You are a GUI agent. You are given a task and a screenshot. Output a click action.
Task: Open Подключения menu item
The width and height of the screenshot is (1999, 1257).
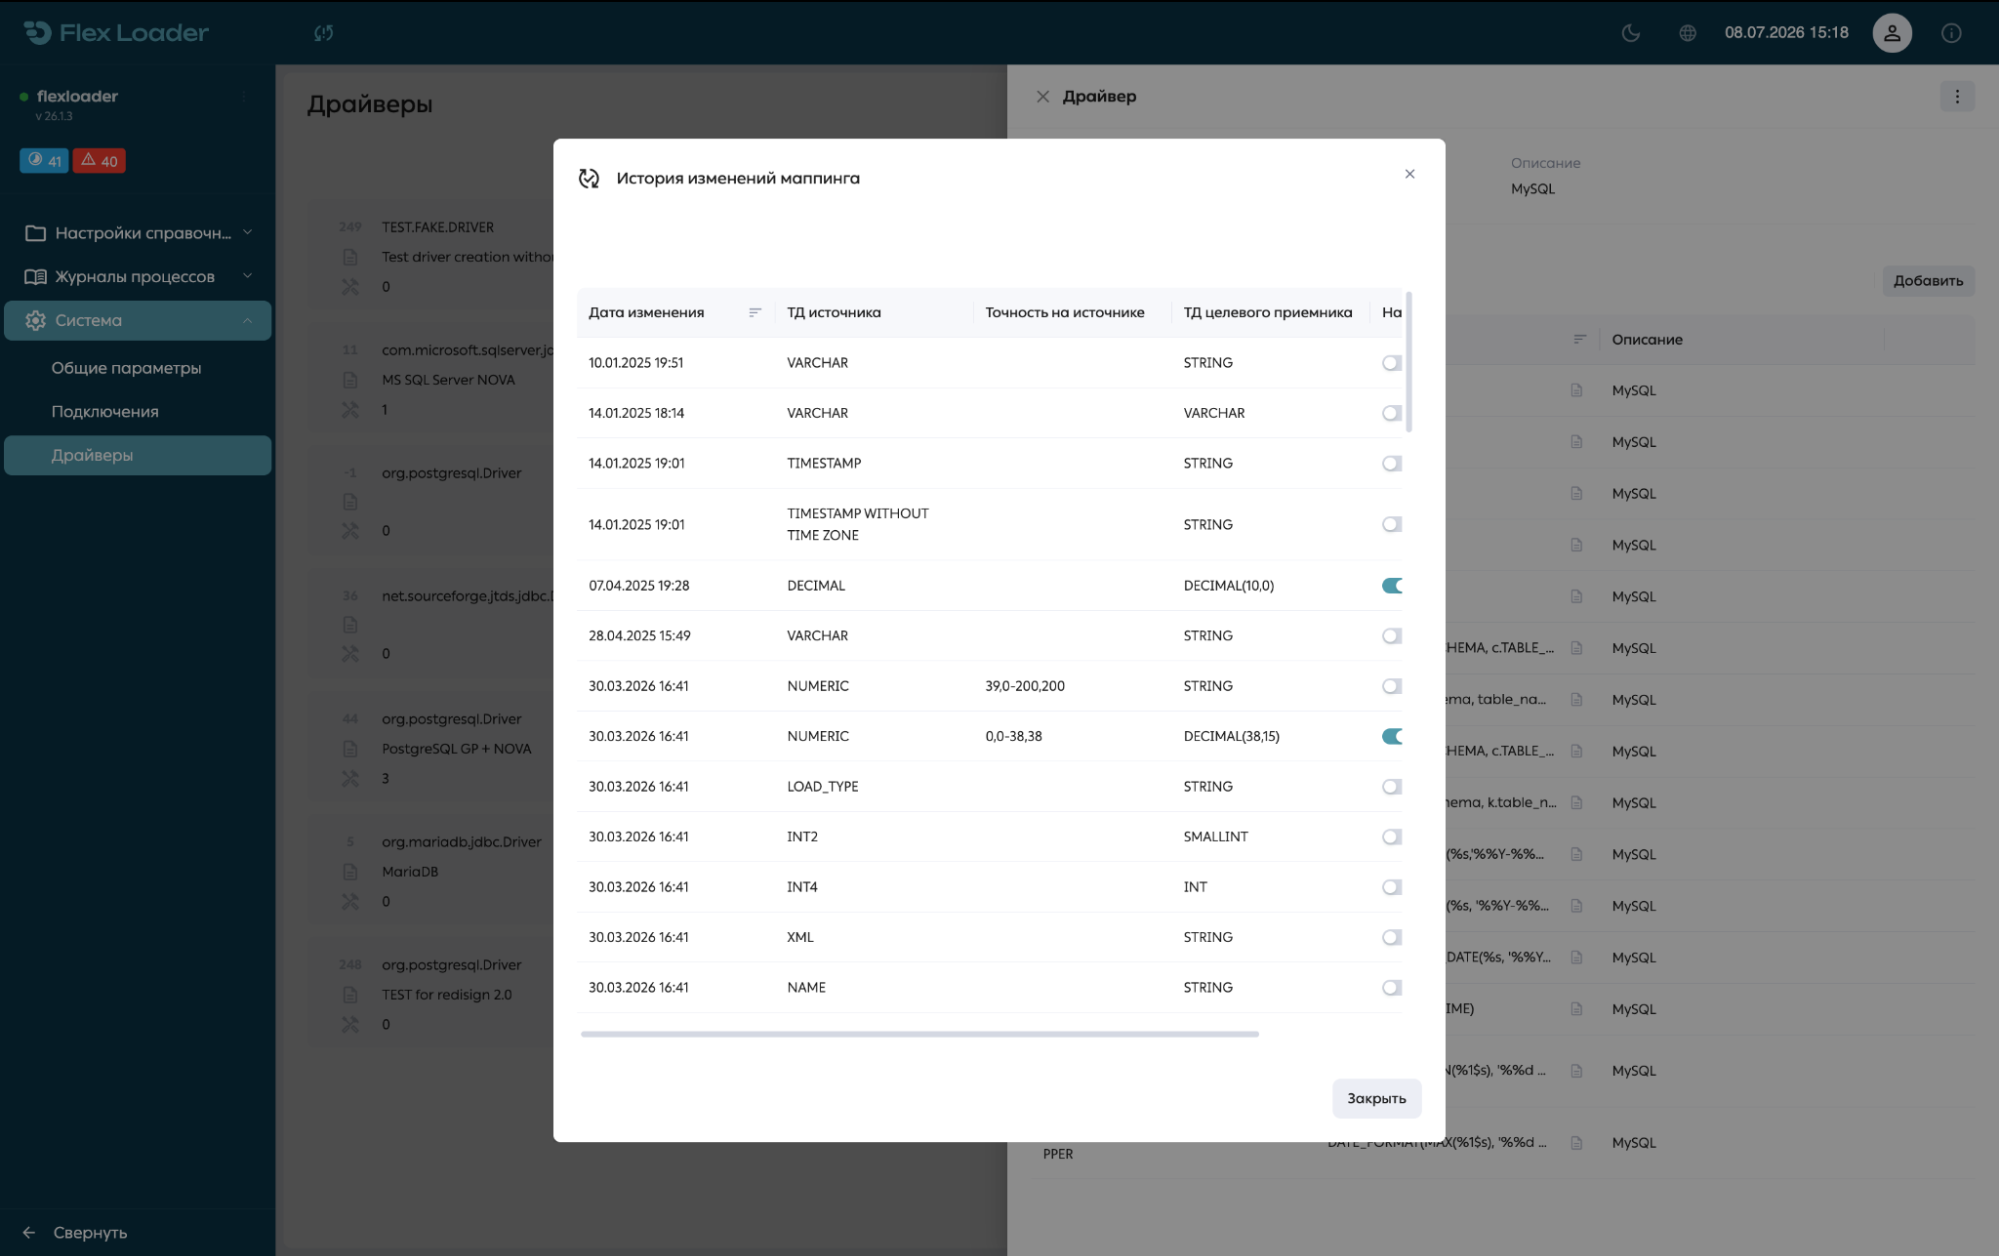tap(105, 412)
